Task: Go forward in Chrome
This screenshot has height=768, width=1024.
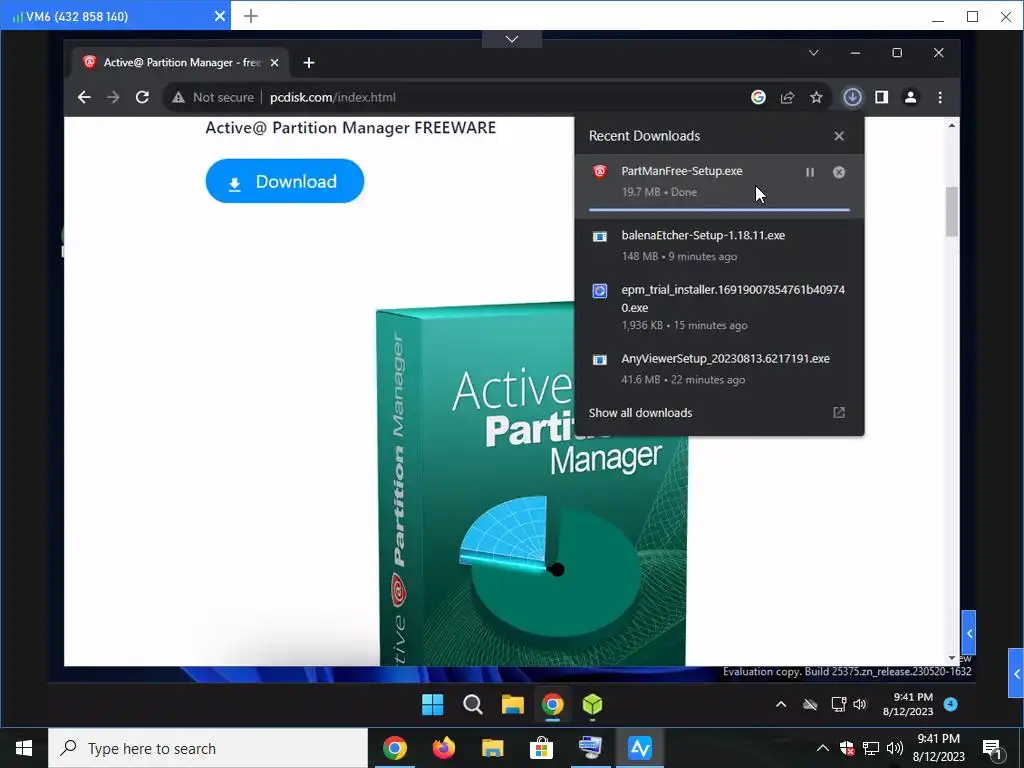Action: [114, 97]
